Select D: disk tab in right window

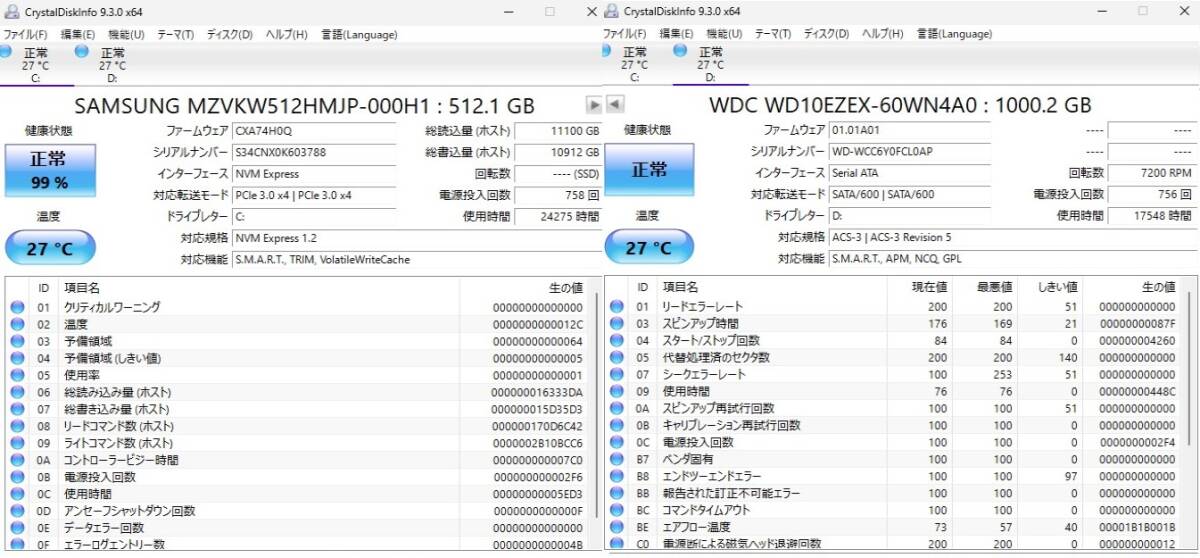pyautogui.click(x=710, y=64)
